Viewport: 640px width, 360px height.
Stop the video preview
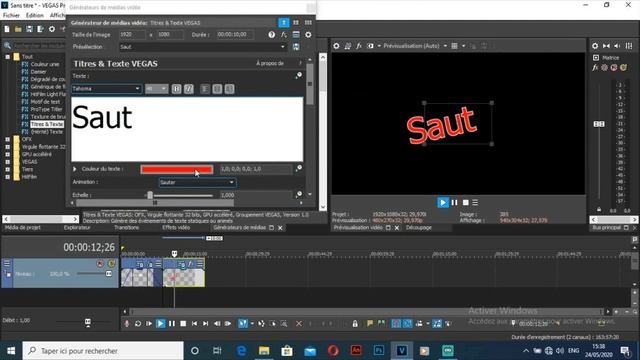tap(465, 202)
